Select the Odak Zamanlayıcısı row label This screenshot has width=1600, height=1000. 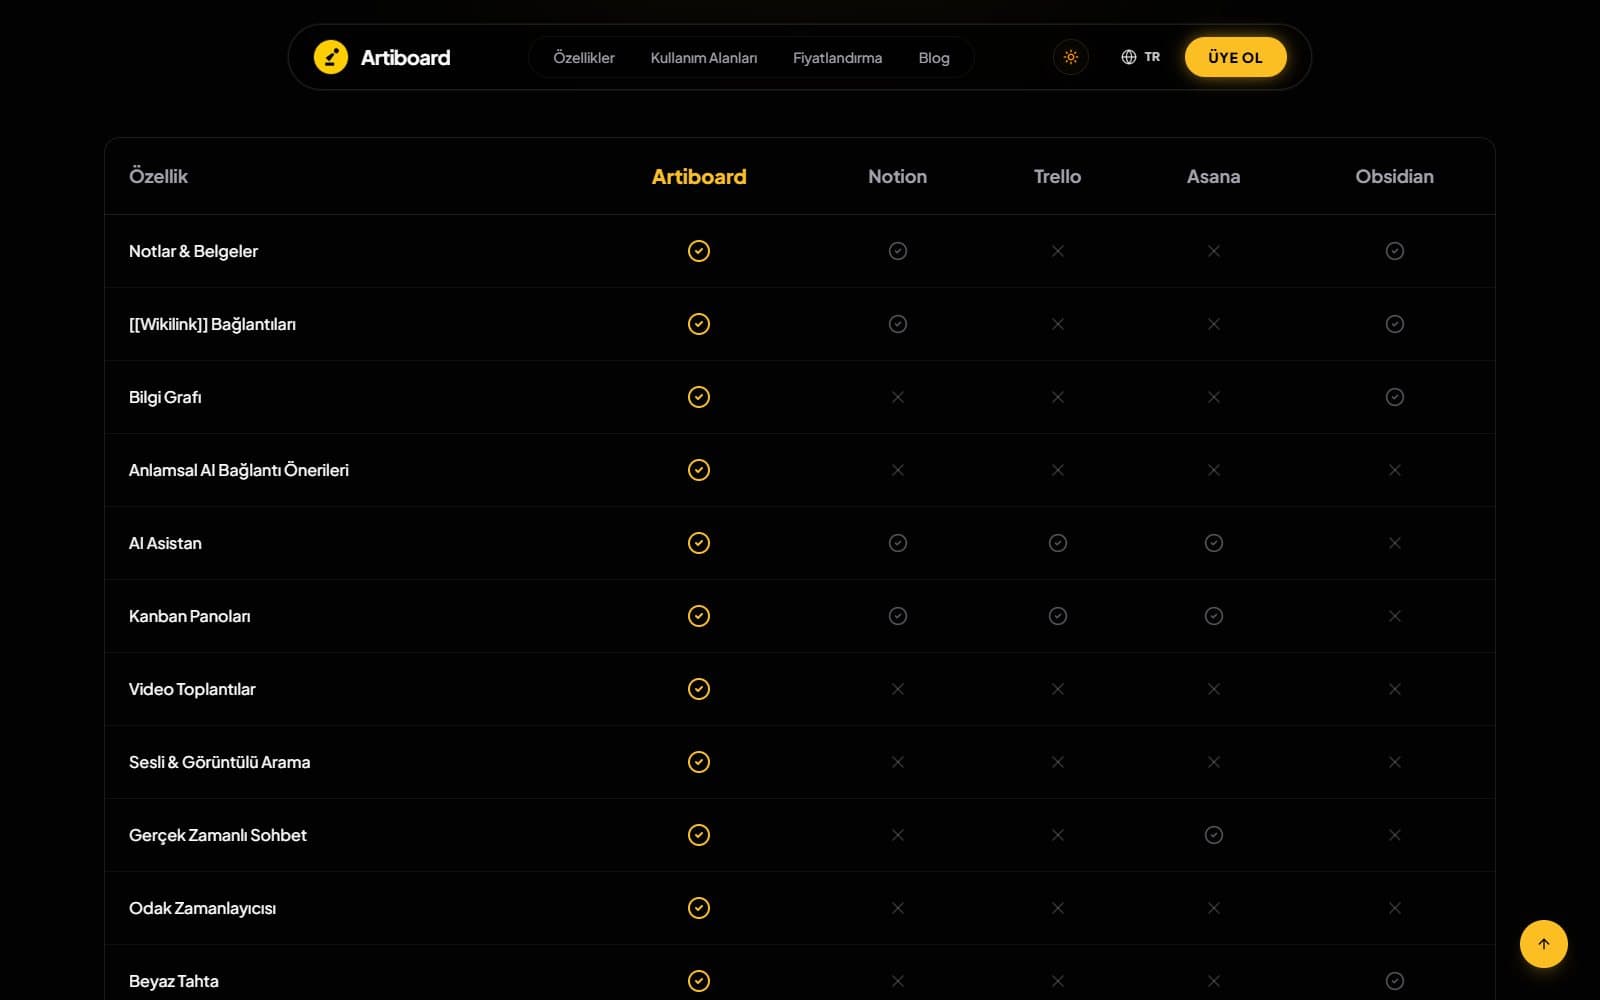tap(202, 908)
